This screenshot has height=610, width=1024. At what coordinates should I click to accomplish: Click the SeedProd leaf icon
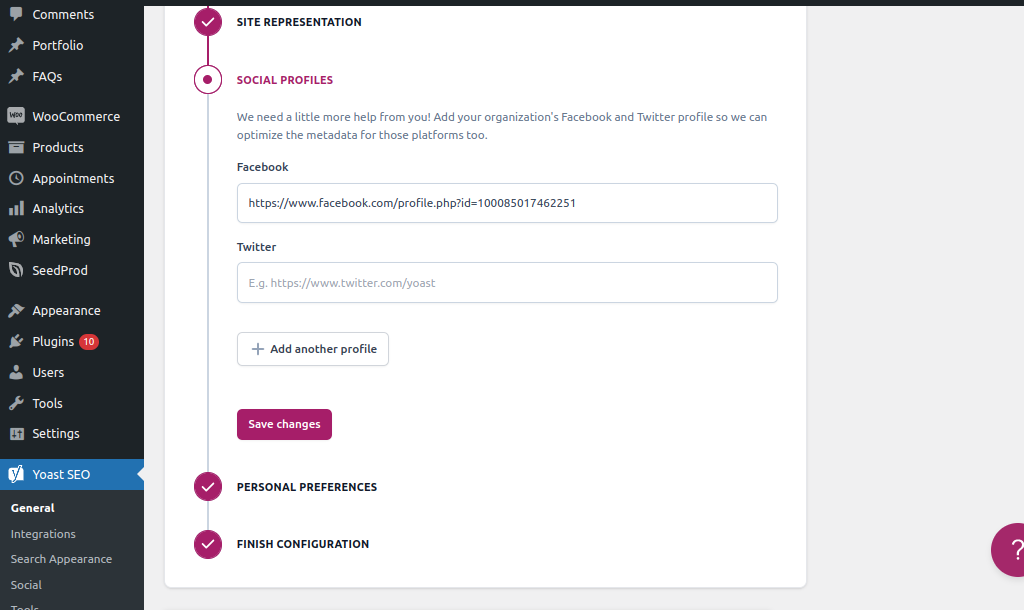16,271
